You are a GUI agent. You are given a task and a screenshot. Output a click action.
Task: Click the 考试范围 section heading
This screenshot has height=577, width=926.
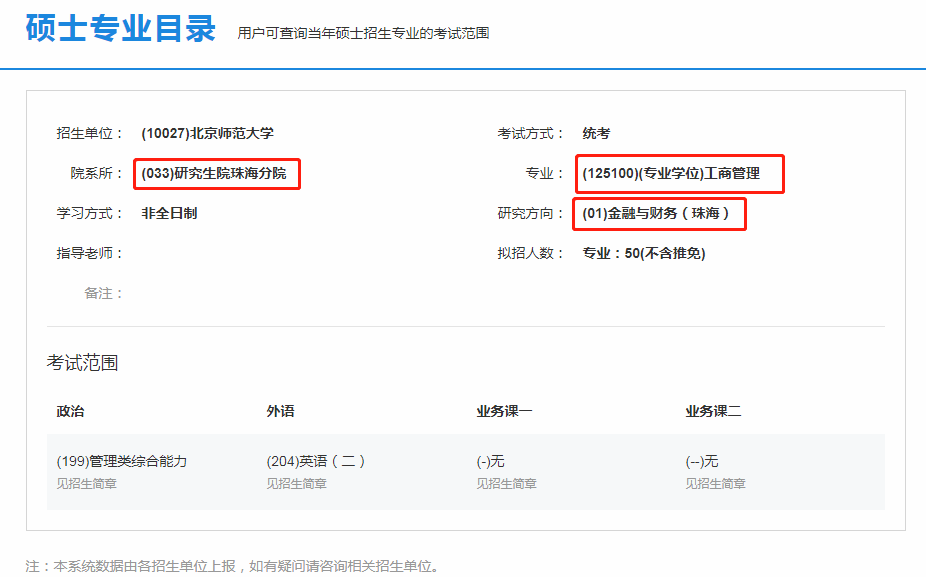(x=82, y=363)
